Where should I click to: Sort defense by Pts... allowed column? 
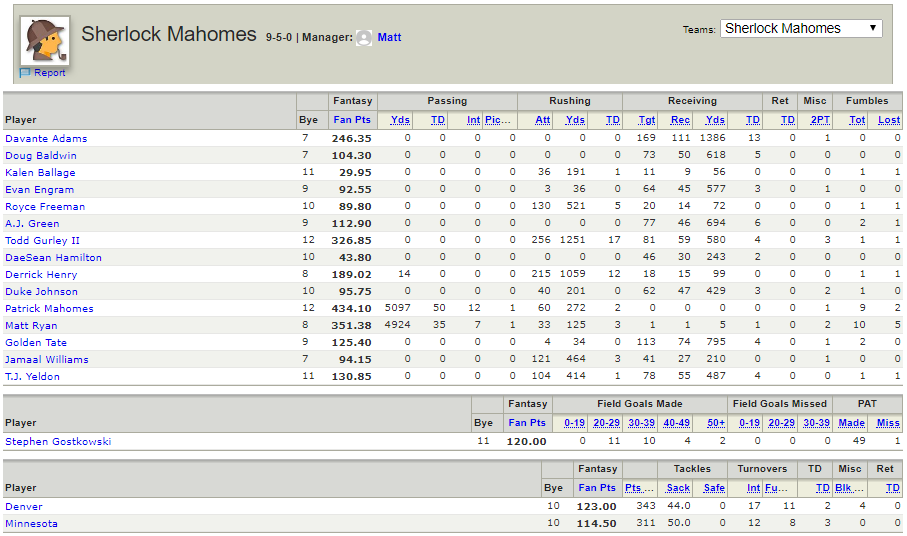click(639, 487)
